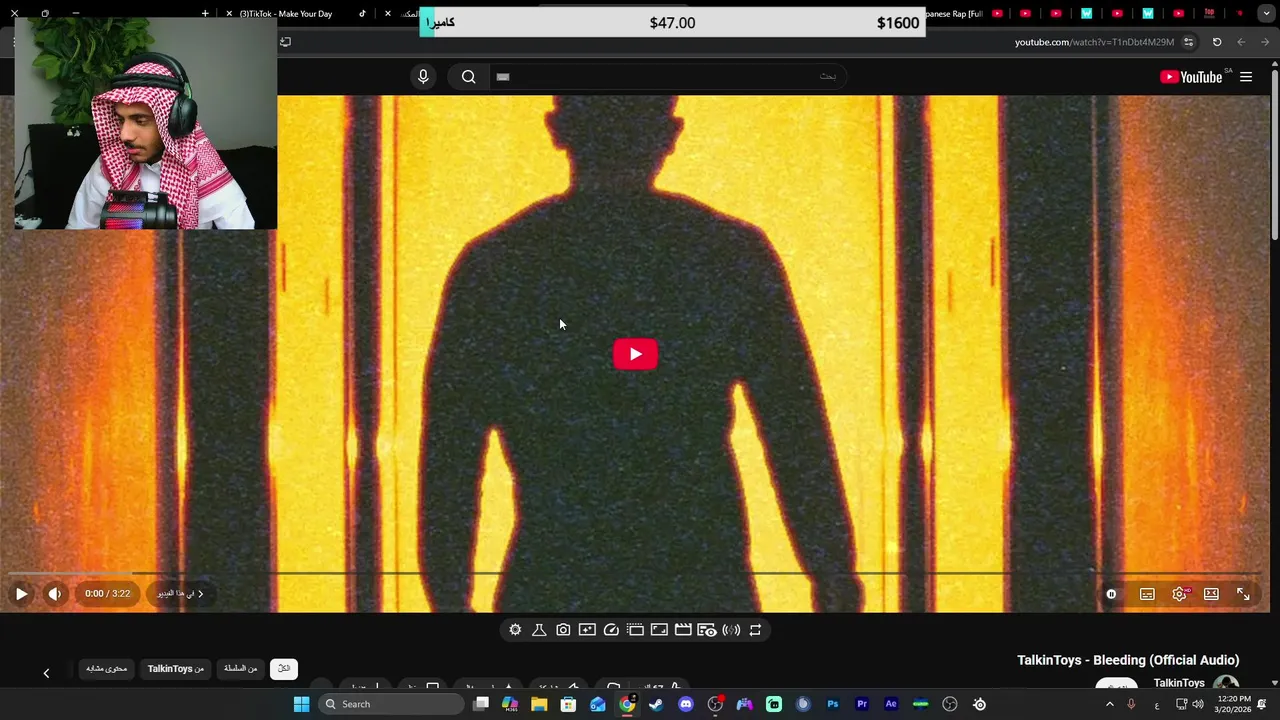Go to YouTube home via the logo
Image resolution: width=1280 pixels, height=720 pixels.
(1191, 77)
